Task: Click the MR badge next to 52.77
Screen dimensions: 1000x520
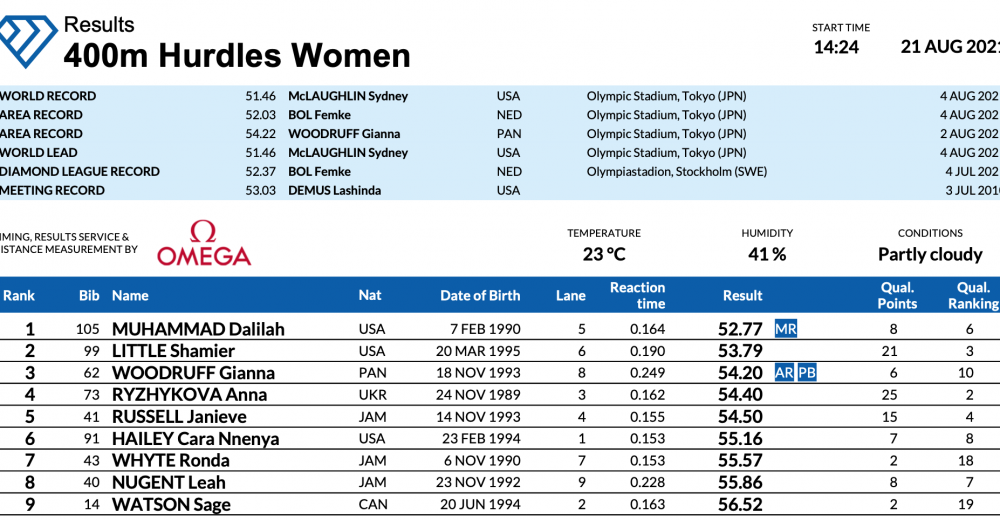Action: tap(786, 329)
